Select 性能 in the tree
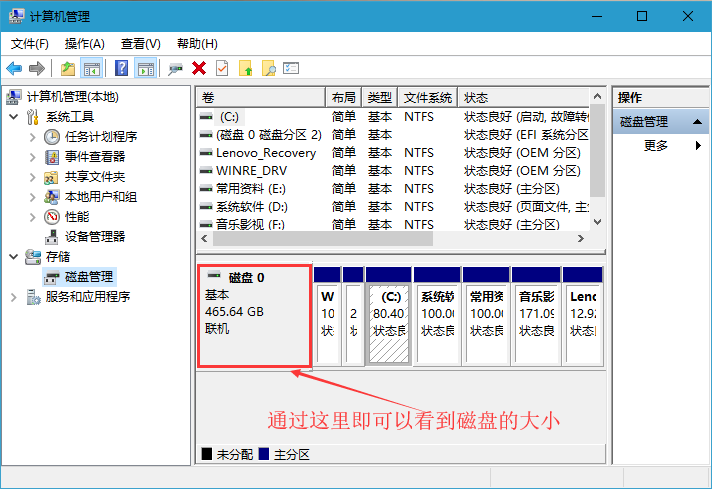The width and height of the screenshot is (712, 489). coord(77,217)
